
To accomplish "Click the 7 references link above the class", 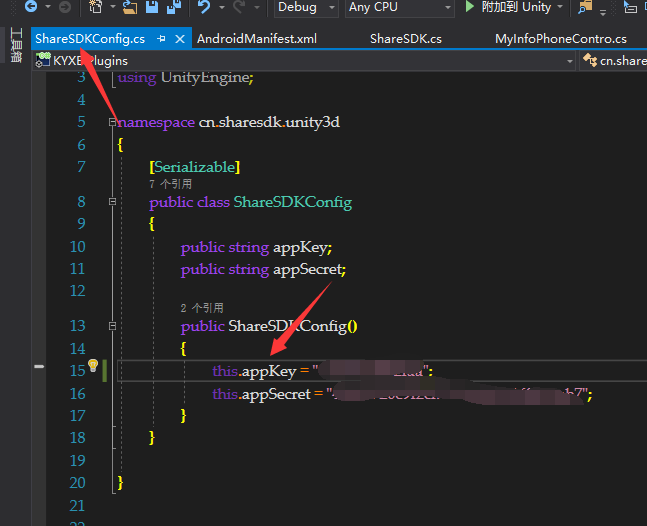I will coord(170,185).
